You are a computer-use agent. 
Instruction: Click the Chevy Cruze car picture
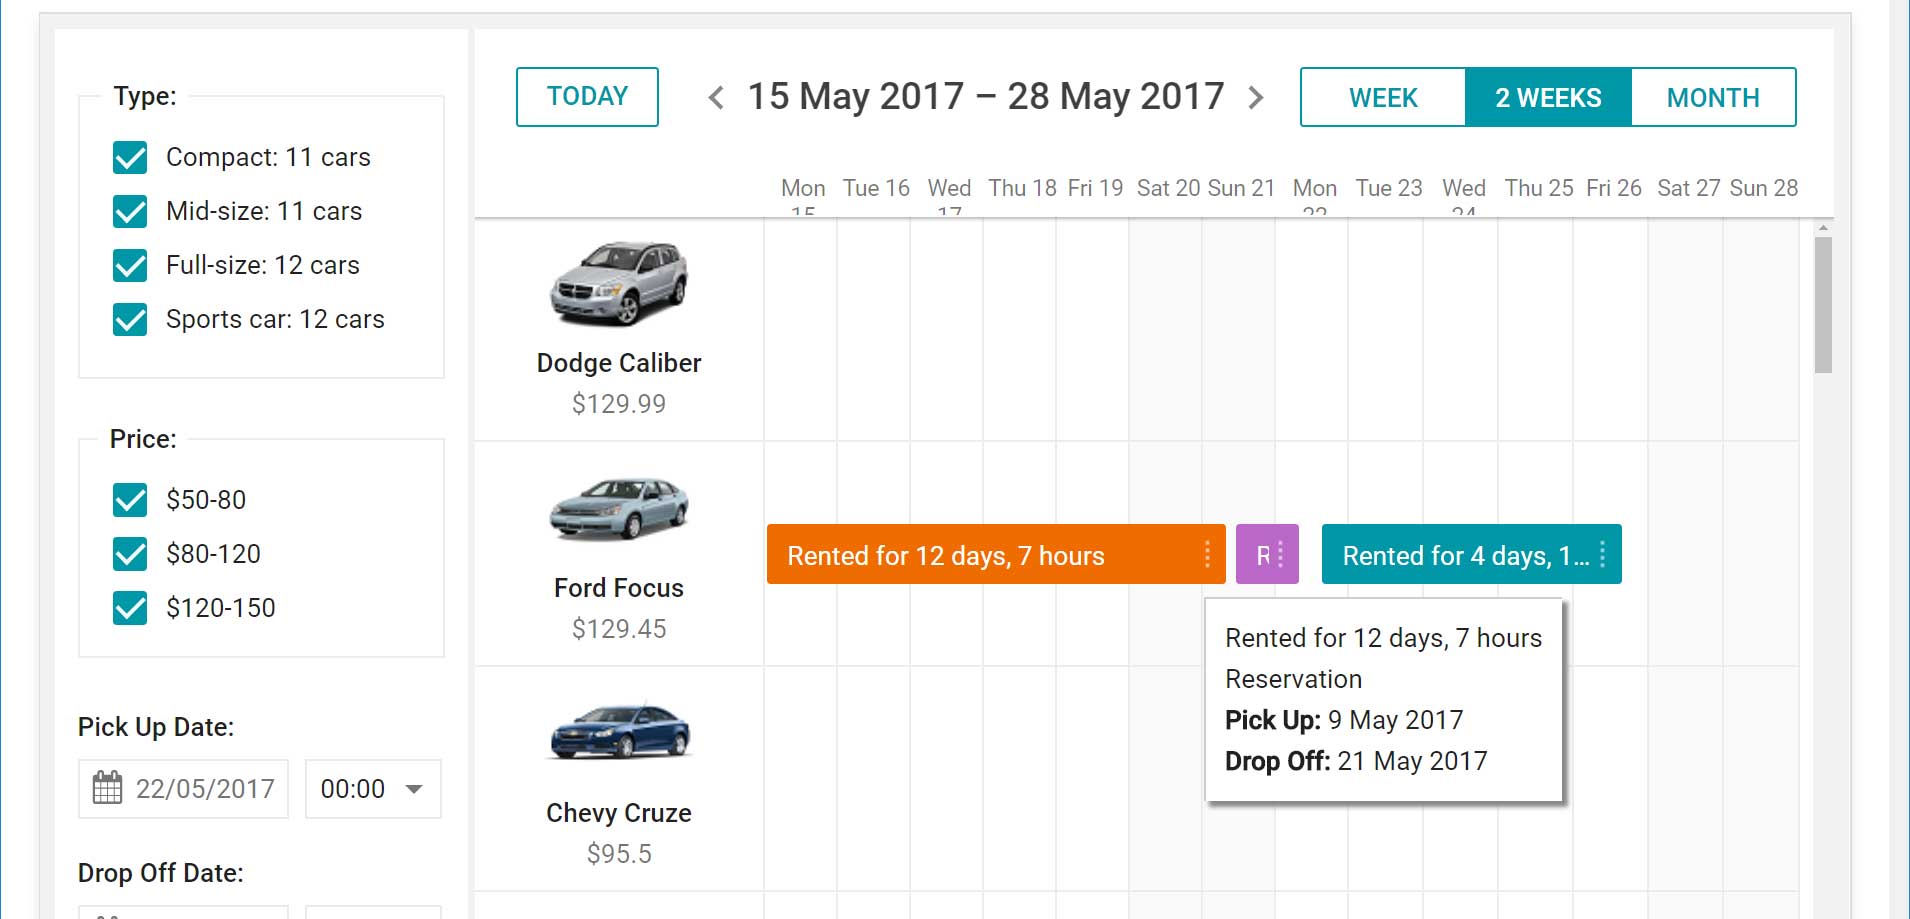[x=620, y=732]
